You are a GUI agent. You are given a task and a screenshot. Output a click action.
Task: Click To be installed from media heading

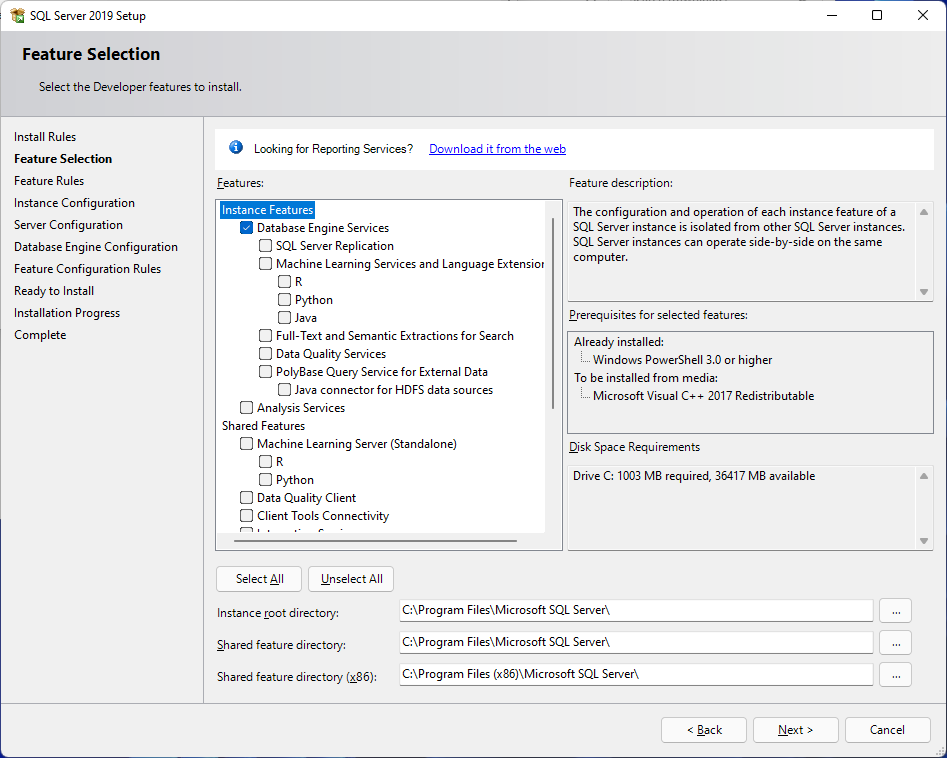tap(646, 378)
